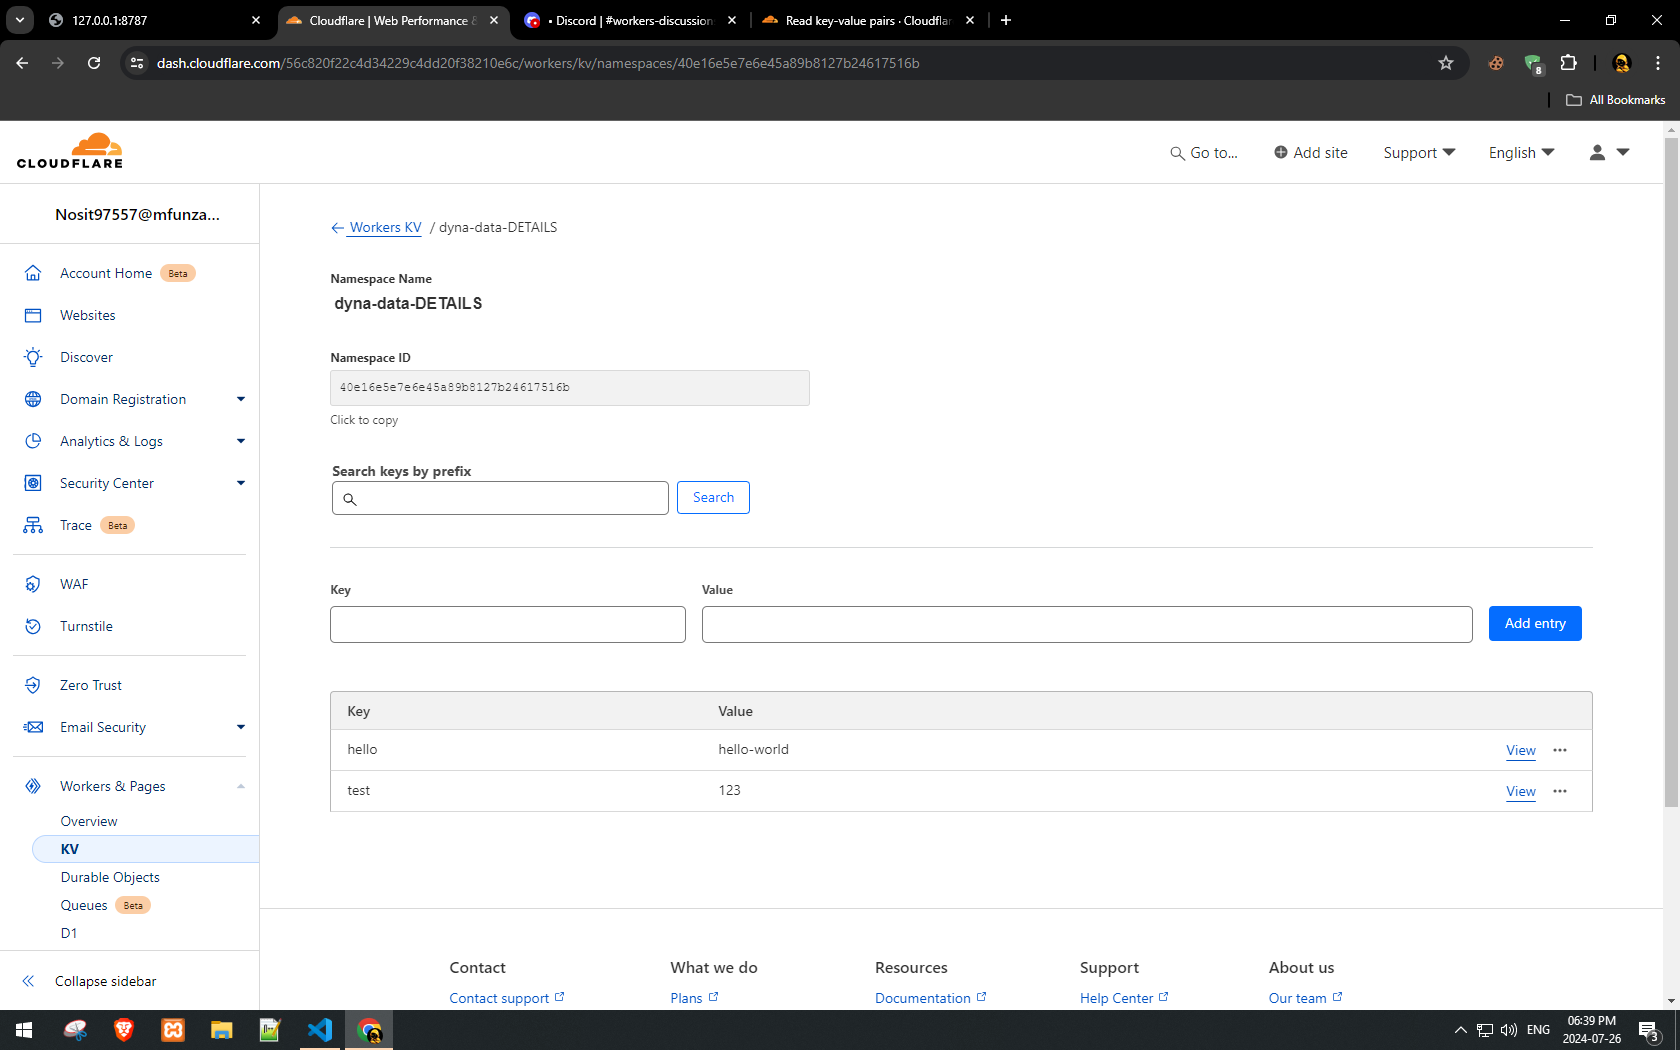Click the Add entry button

point(1534,623)
